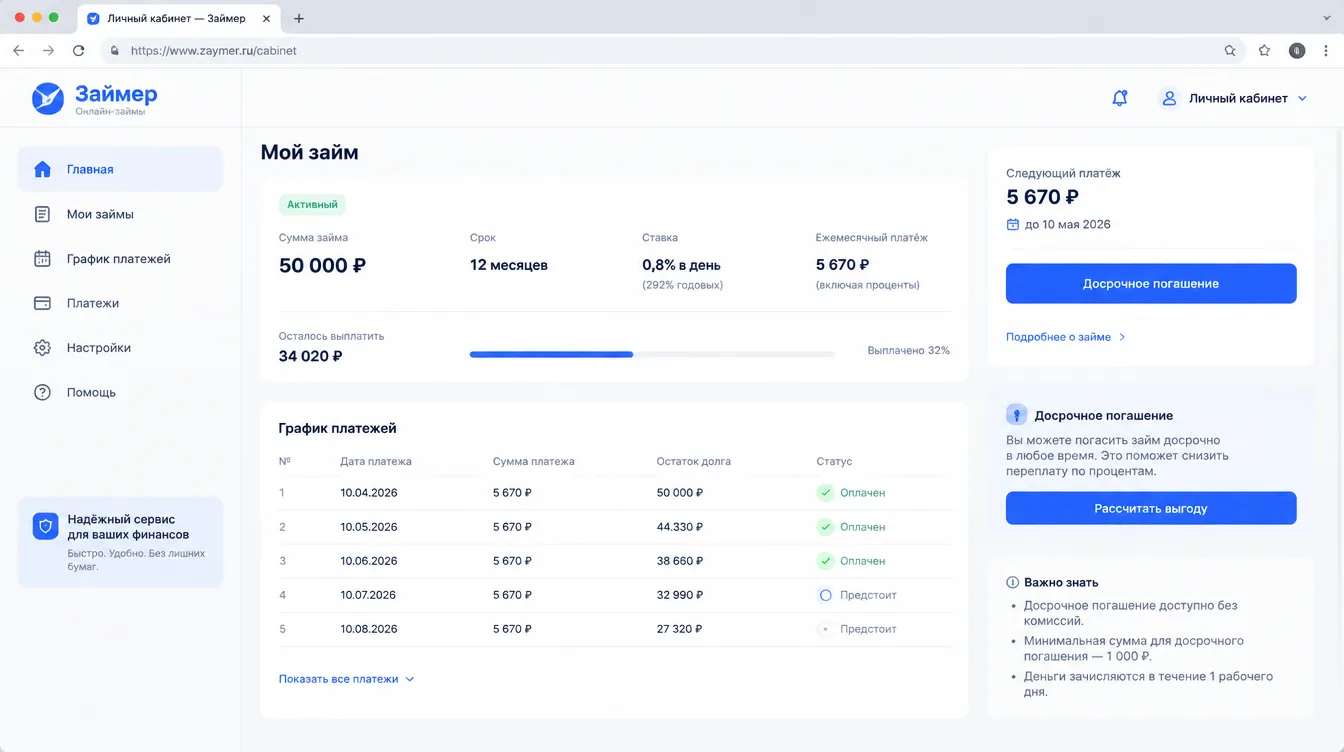1344x752 pixels.
Task: Open the Главная sidebar item
Action: tap(120, 169)
